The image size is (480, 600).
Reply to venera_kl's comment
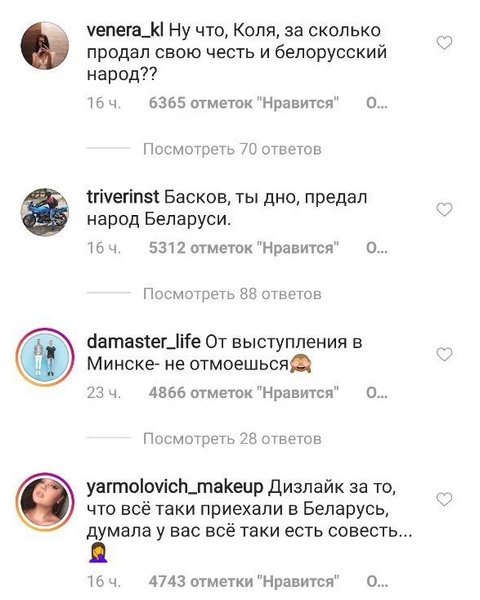pyautogui.click(x=377, y=103)
